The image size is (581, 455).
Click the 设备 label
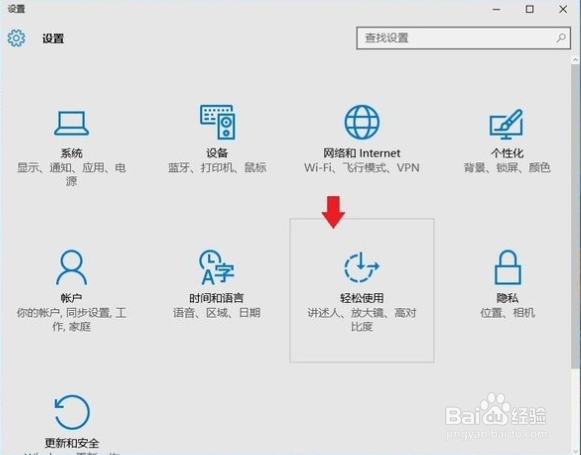tap(217, 153)
